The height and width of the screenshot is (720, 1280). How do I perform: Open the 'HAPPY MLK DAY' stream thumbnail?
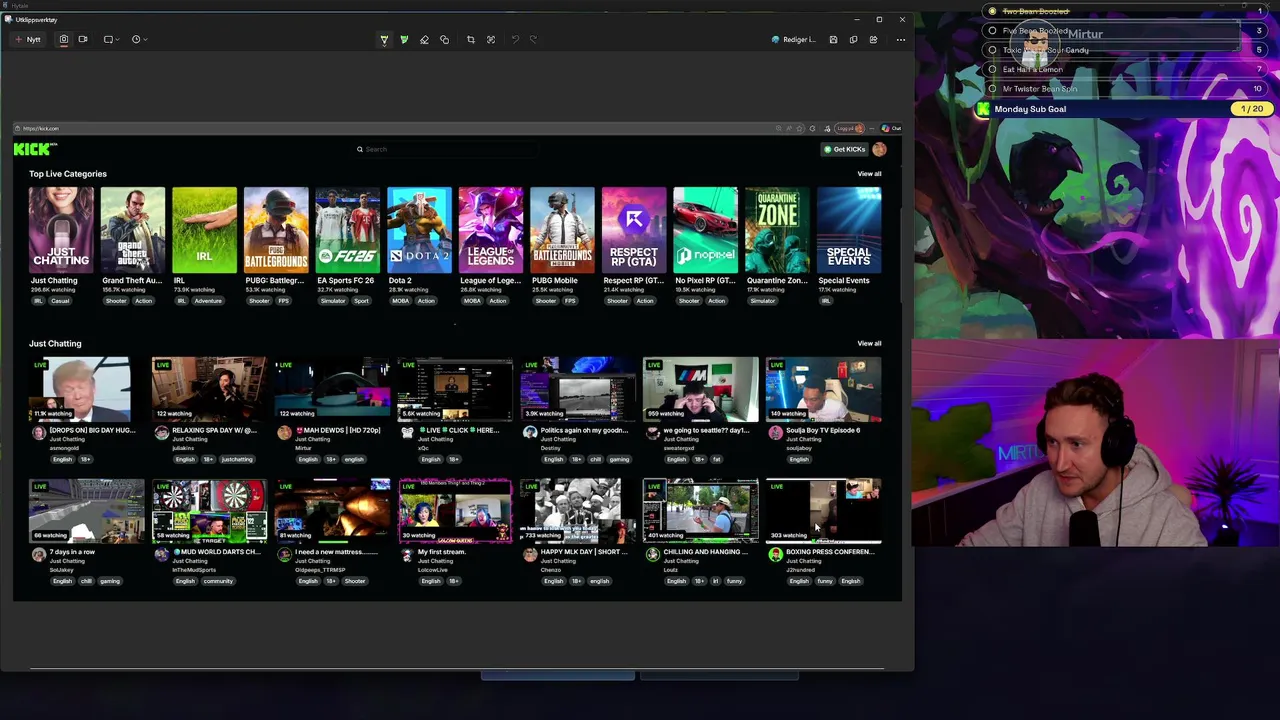(578, 511)
